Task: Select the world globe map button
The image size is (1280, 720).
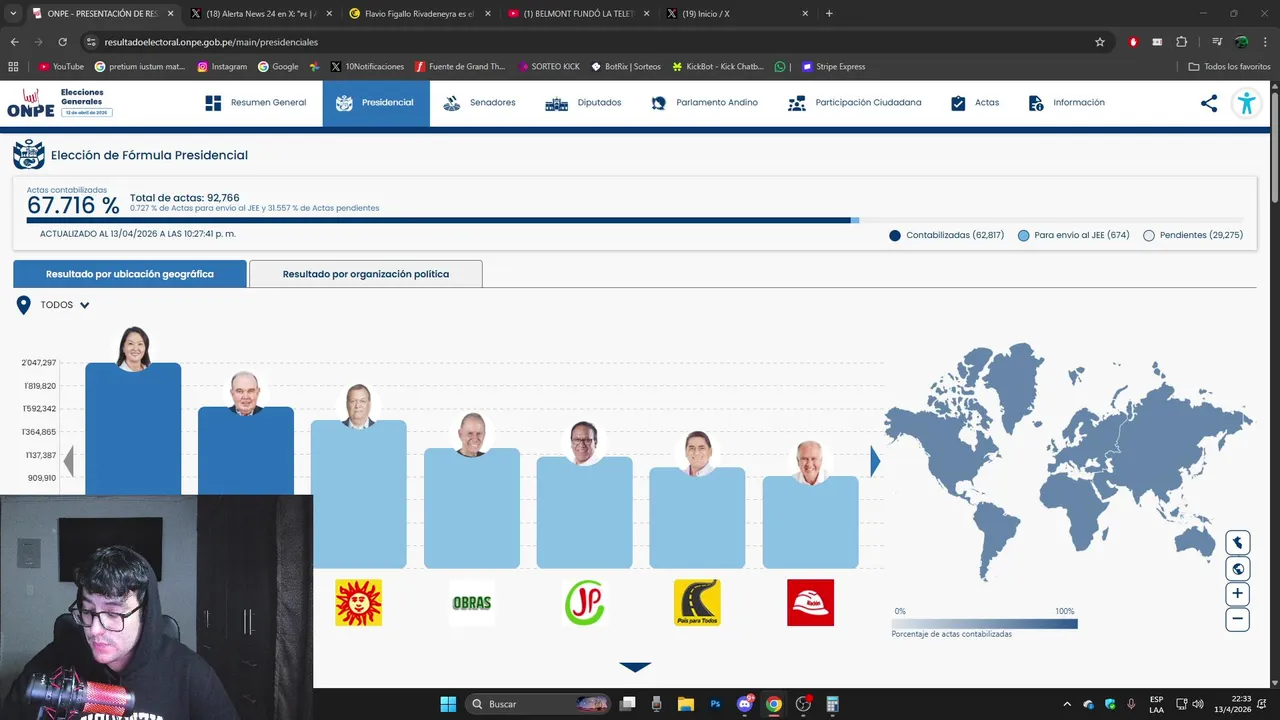Action: tap(1238, 569)
